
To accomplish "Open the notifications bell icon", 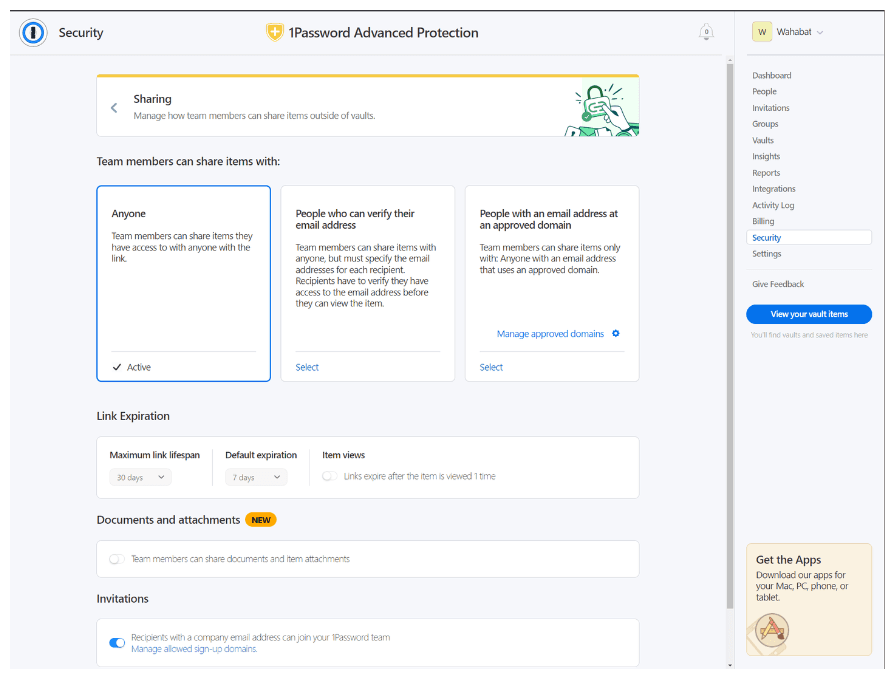I will point(706,32).
